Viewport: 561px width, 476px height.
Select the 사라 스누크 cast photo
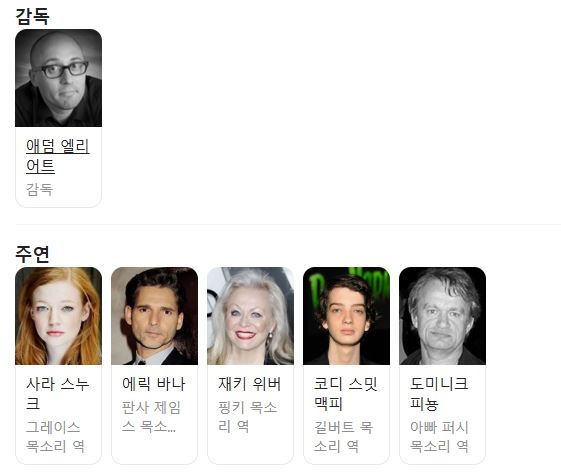(58, 316)
